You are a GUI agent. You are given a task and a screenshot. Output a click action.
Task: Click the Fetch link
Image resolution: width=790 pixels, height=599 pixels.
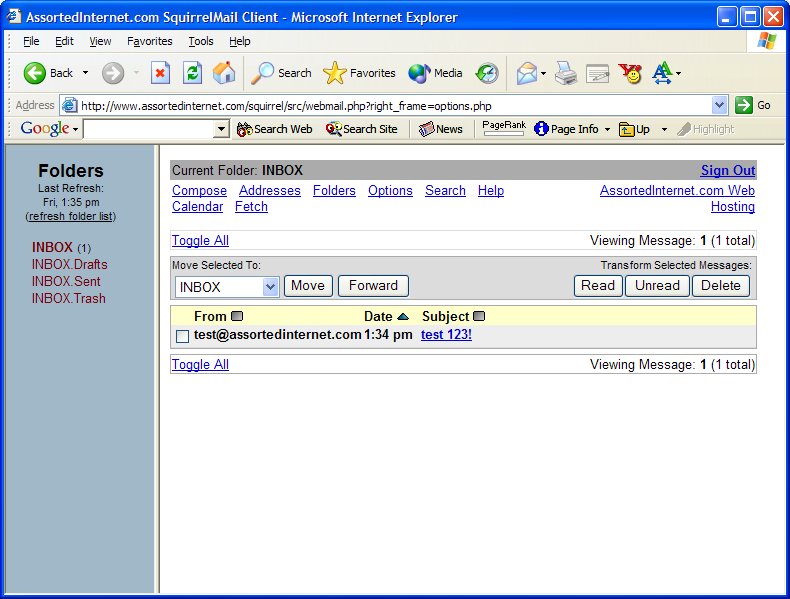251,207
